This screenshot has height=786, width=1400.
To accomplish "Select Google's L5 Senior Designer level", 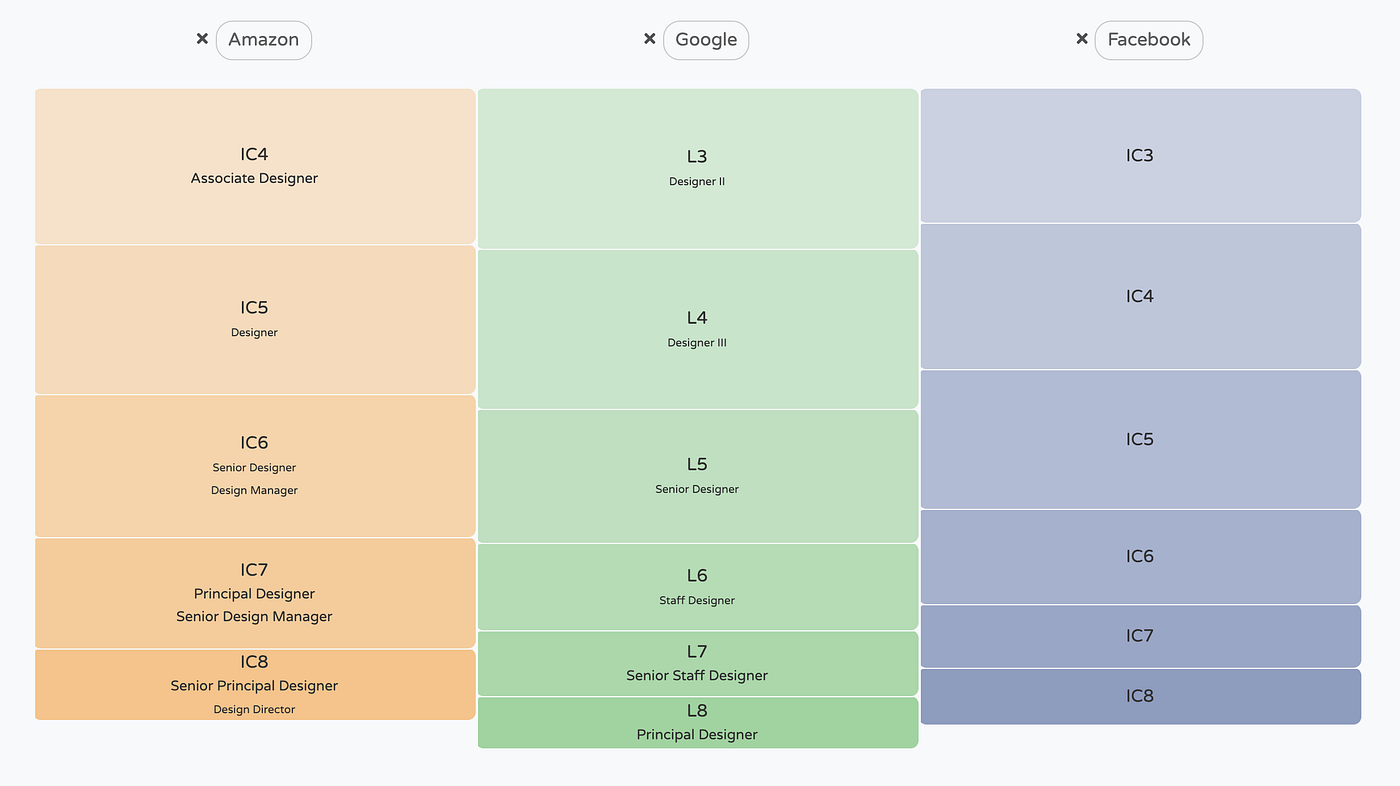I will click(697, 475).
